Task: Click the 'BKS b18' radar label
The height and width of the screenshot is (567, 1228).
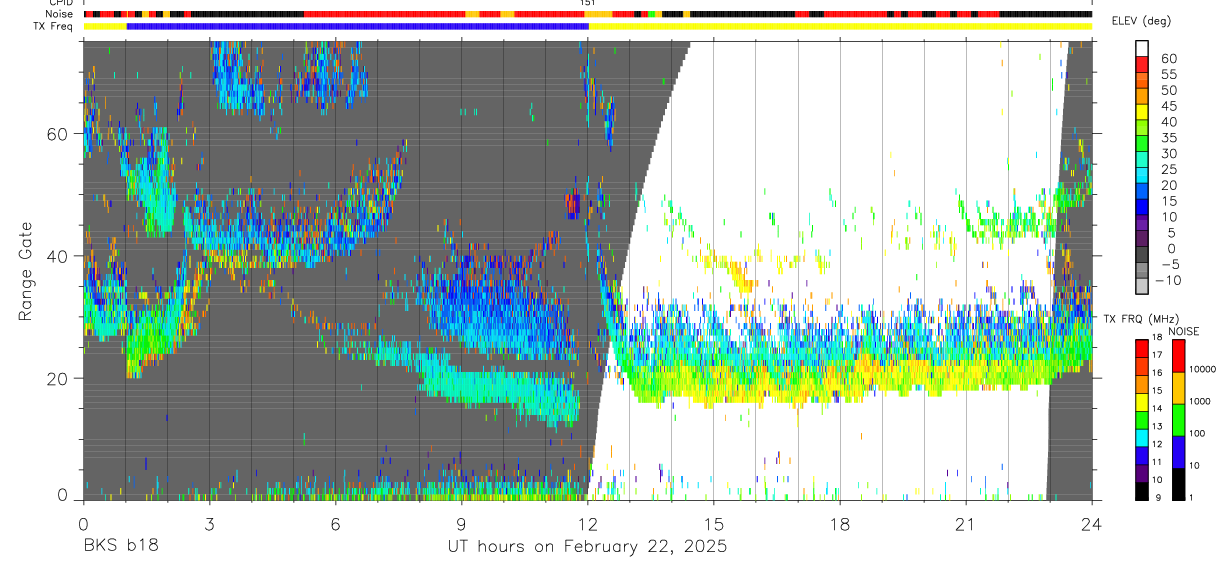Action: pyautogui.click(x=120, y=547)
